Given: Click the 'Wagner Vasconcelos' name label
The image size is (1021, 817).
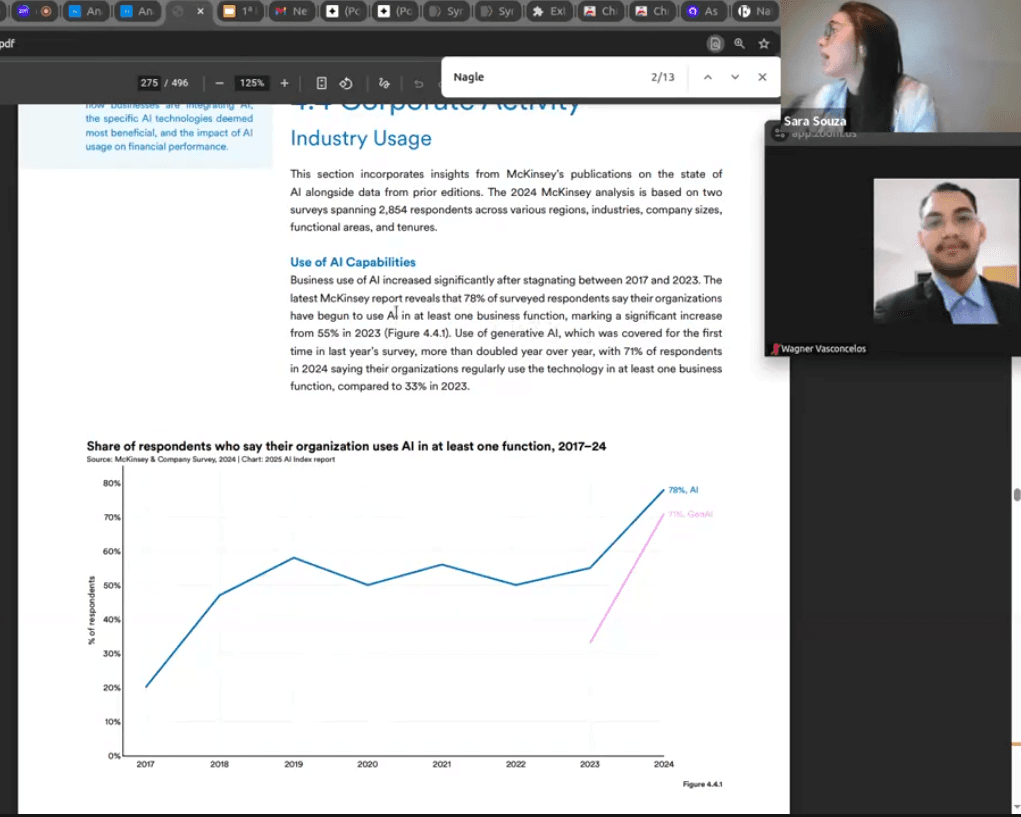Looking at the screenshot, I should [x=823, y=349].
